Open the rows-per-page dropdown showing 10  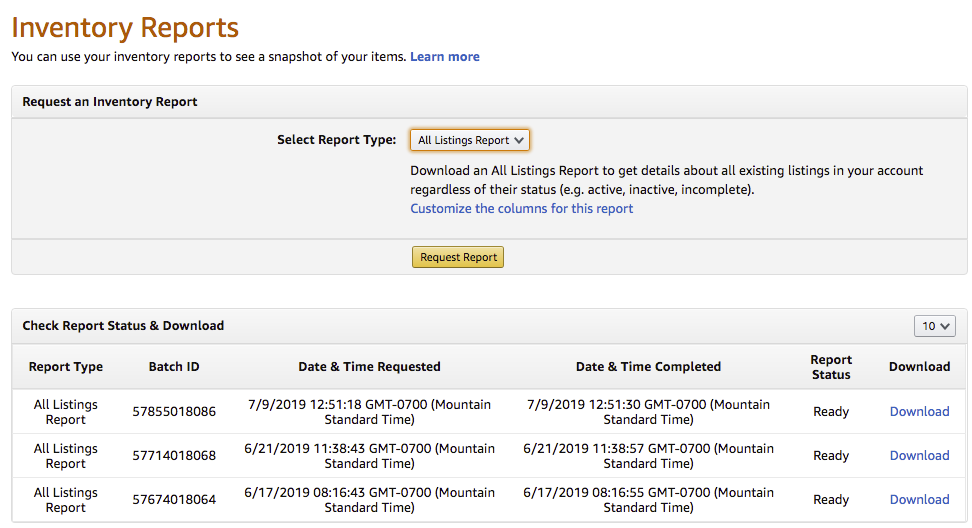pyautogui.click(x=935, y=326)
